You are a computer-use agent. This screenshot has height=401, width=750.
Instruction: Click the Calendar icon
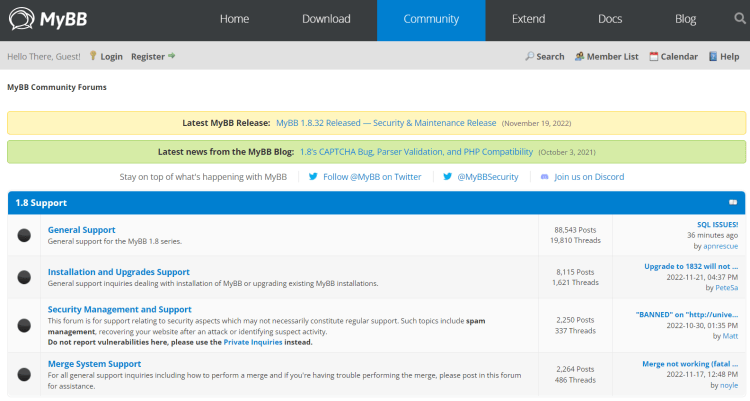(653, 56)
